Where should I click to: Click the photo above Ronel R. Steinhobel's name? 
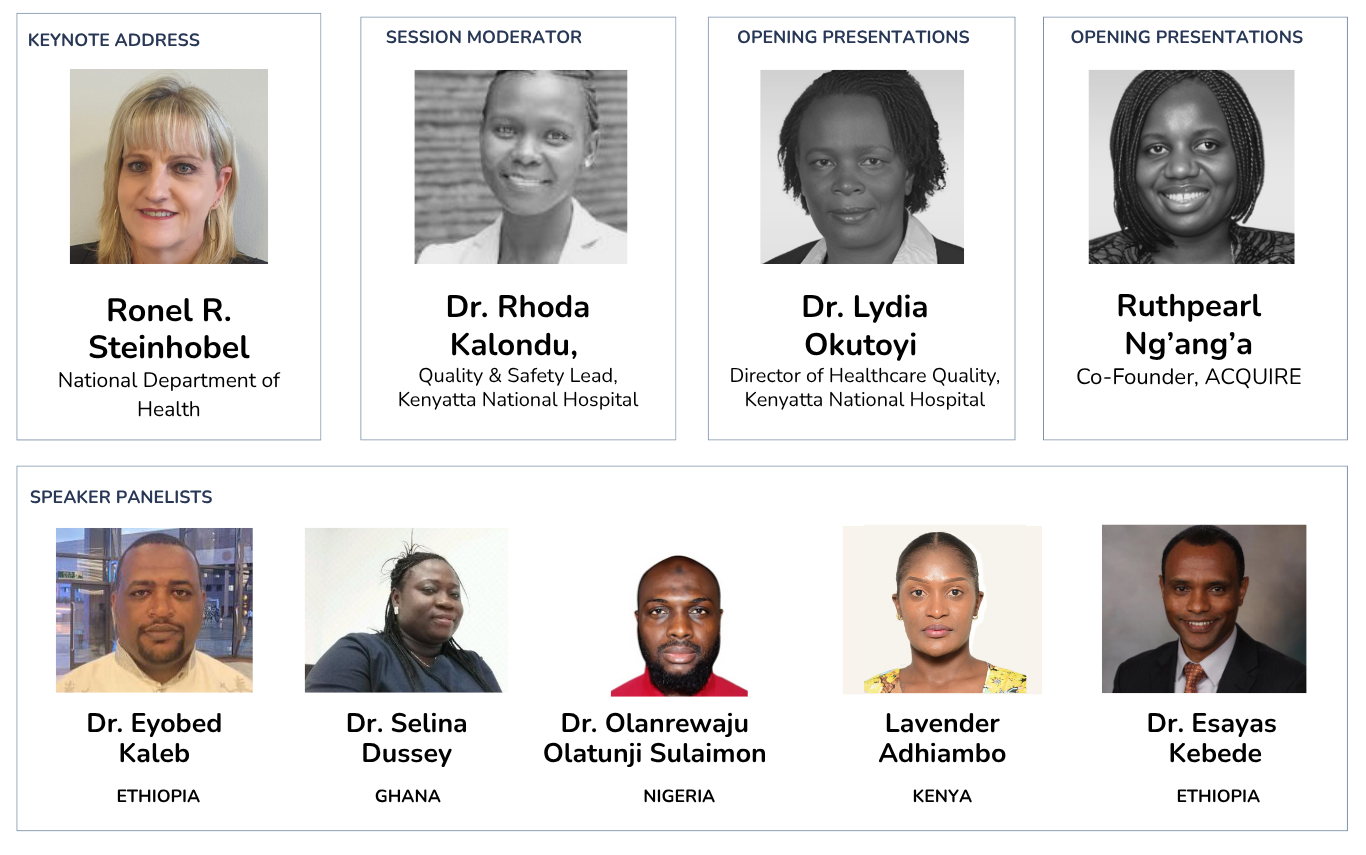point(169,166)
